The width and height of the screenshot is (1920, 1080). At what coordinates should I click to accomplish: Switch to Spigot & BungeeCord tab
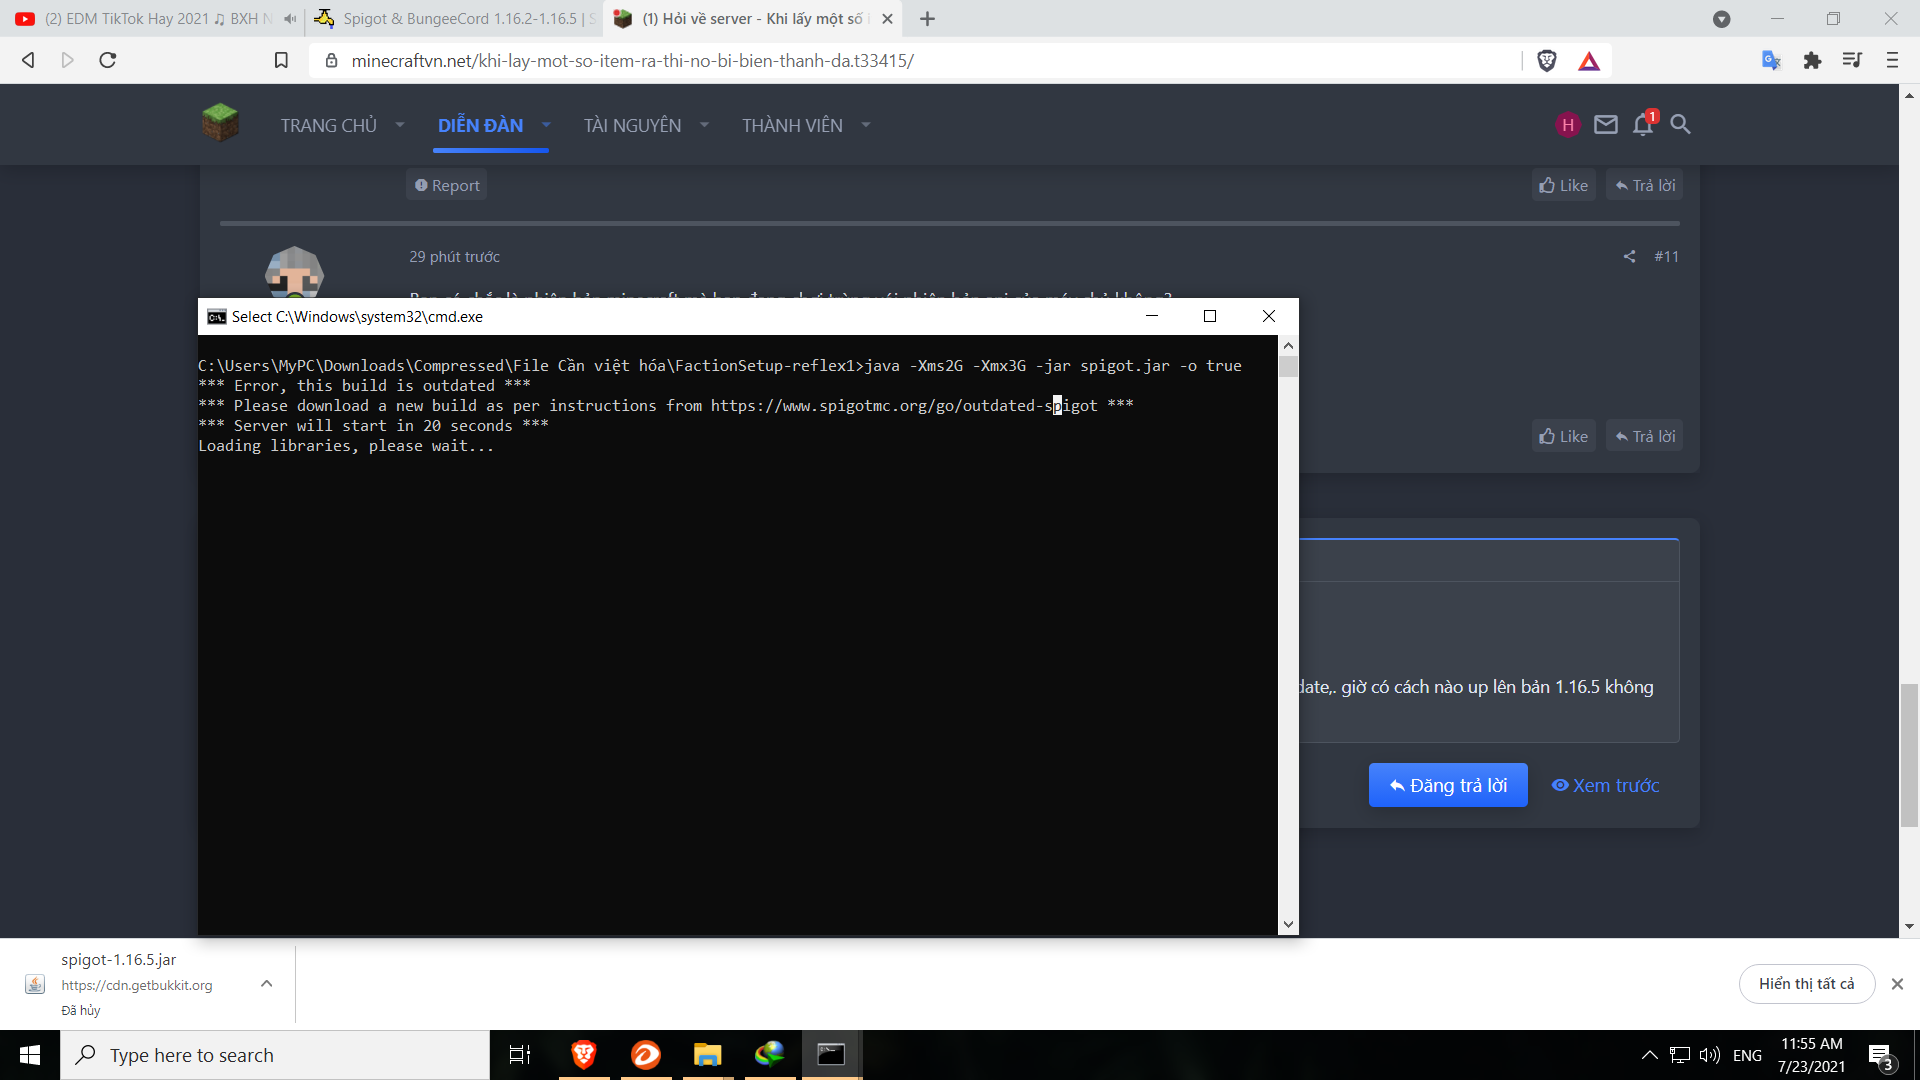click(455, 19)
